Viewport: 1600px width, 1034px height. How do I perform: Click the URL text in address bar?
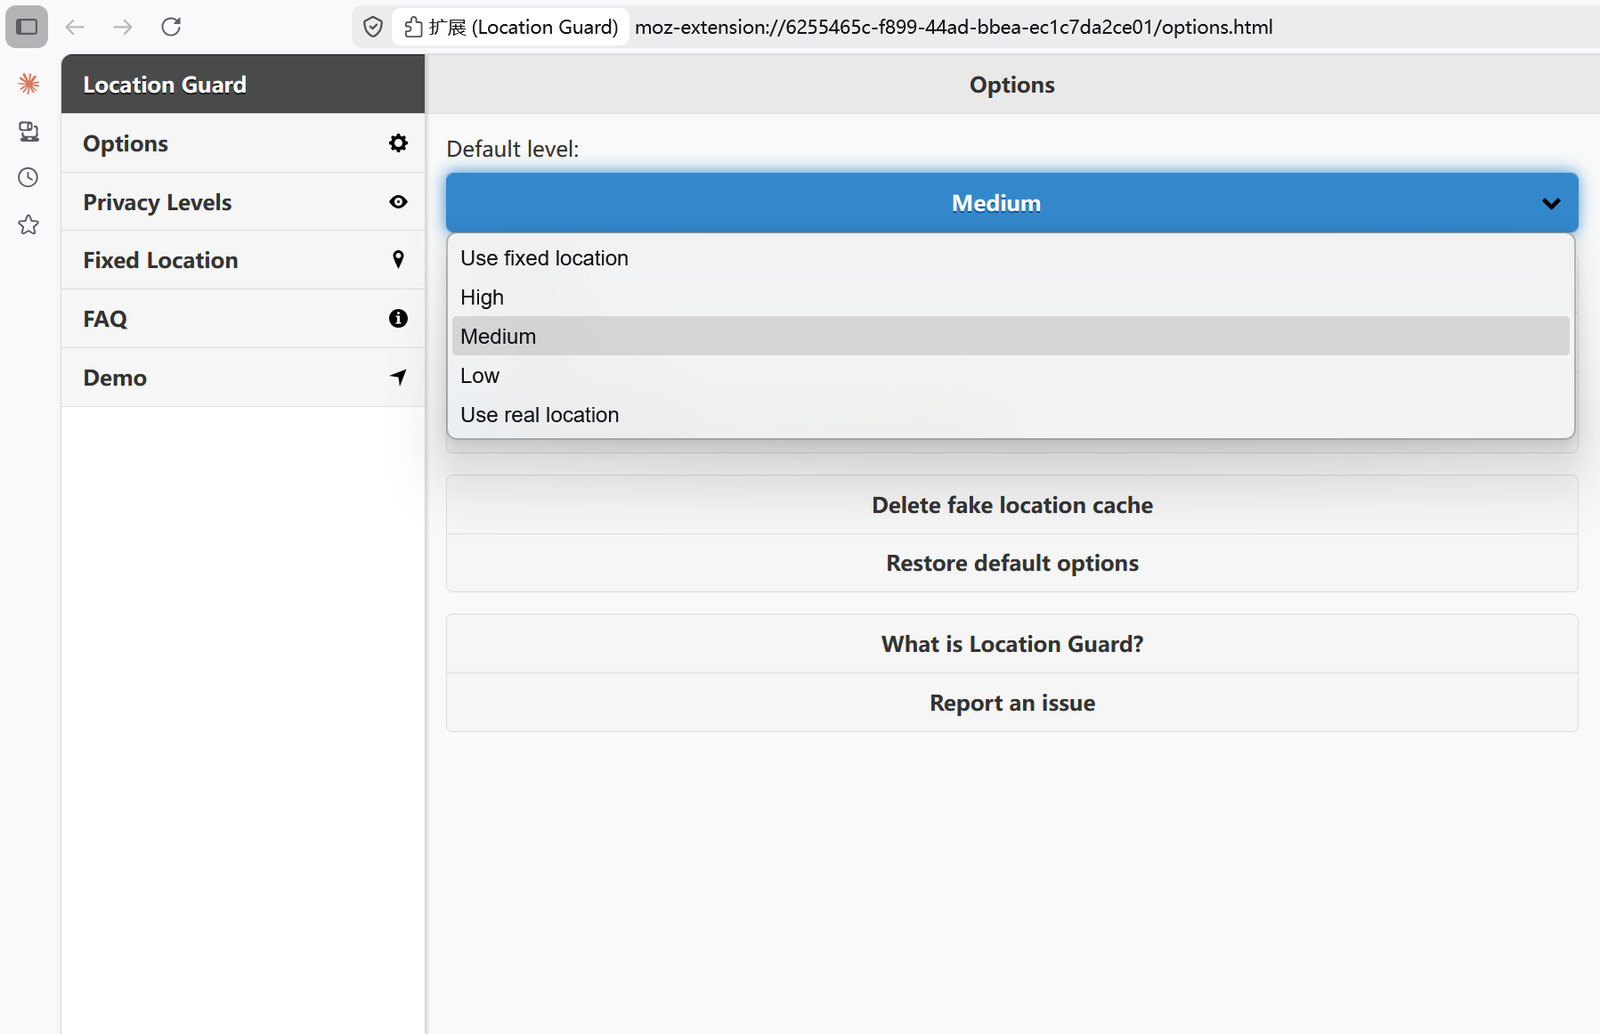coord(954,27)
